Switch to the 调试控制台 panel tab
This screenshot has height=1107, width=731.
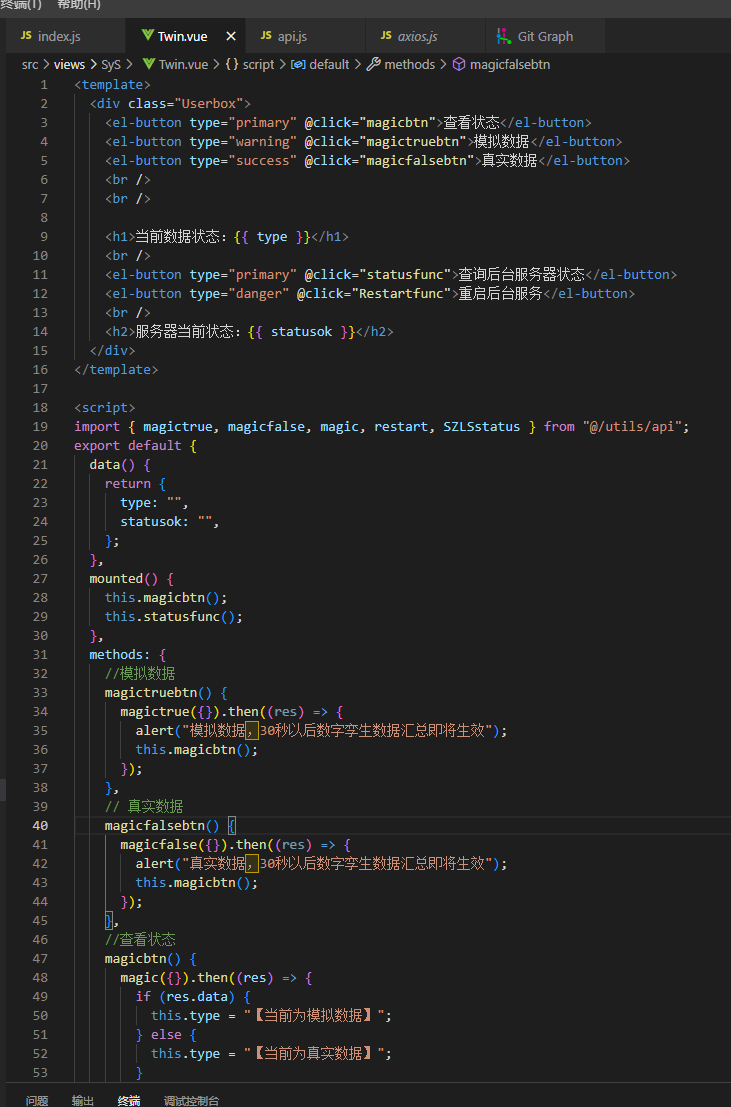click(x=191, y=1100)
